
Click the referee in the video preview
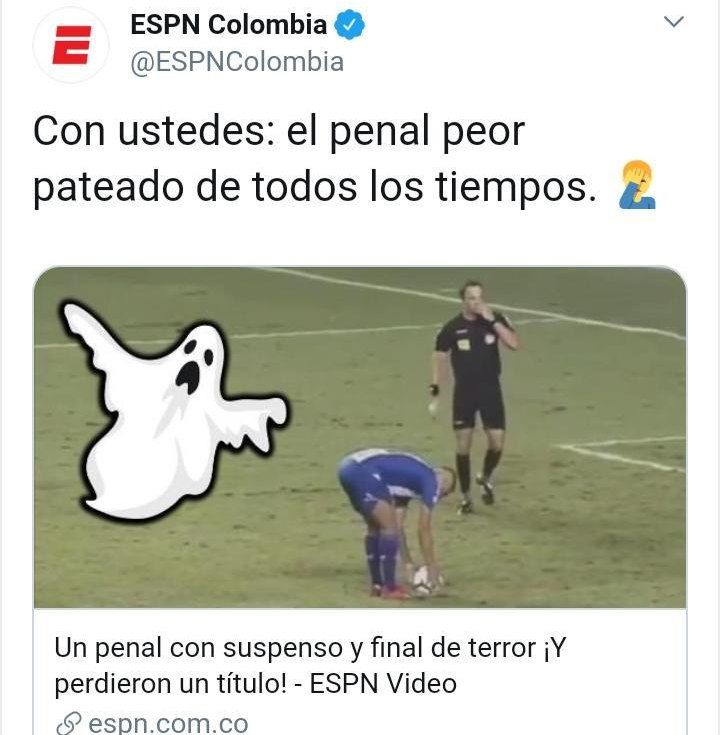tap(474, 396)
